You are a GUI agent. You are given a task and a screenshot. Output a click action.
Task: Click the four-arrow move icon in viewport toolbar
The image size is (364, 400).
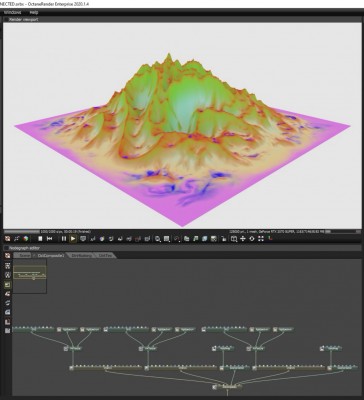(243, 239)
